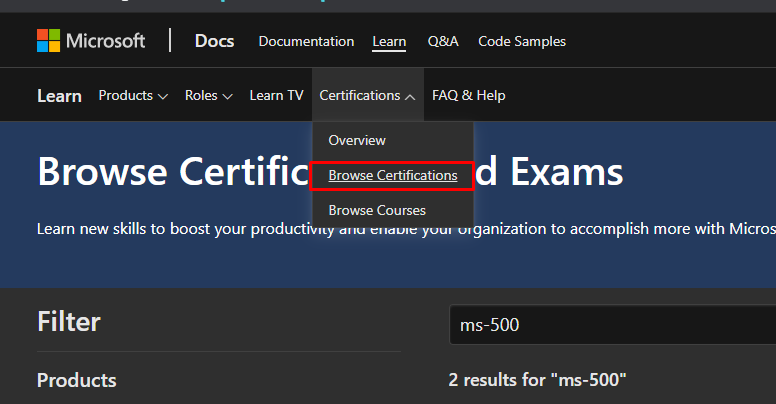Select Browse Courses menu entry
The width and height of the screenshot is (776, 404).
click(x=377, y=210)
